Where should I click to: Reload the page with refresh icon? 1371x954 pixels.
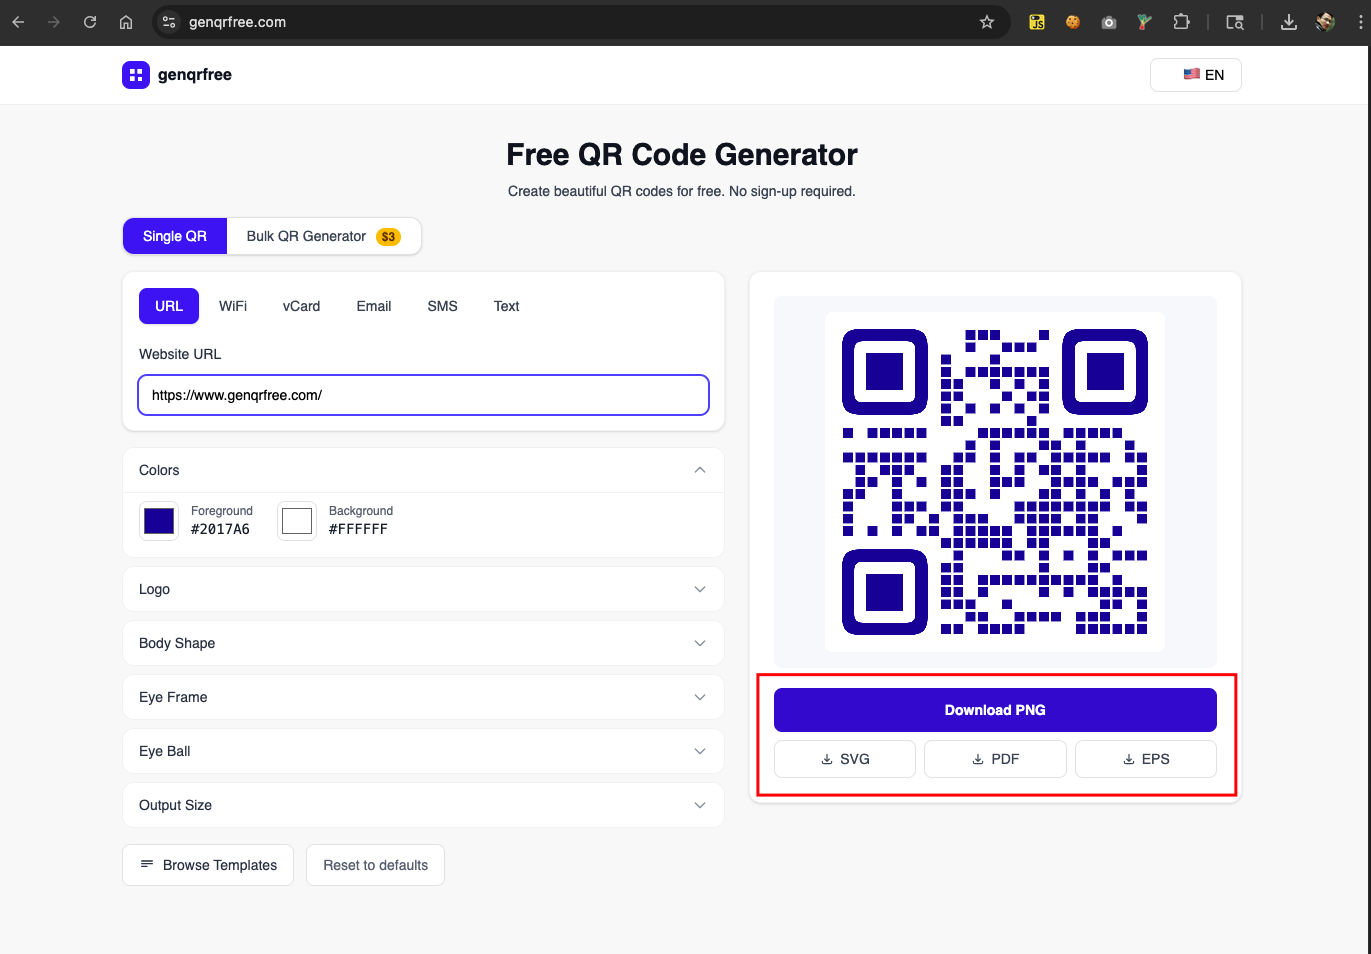pyautogui.click(x=90, y=22)
